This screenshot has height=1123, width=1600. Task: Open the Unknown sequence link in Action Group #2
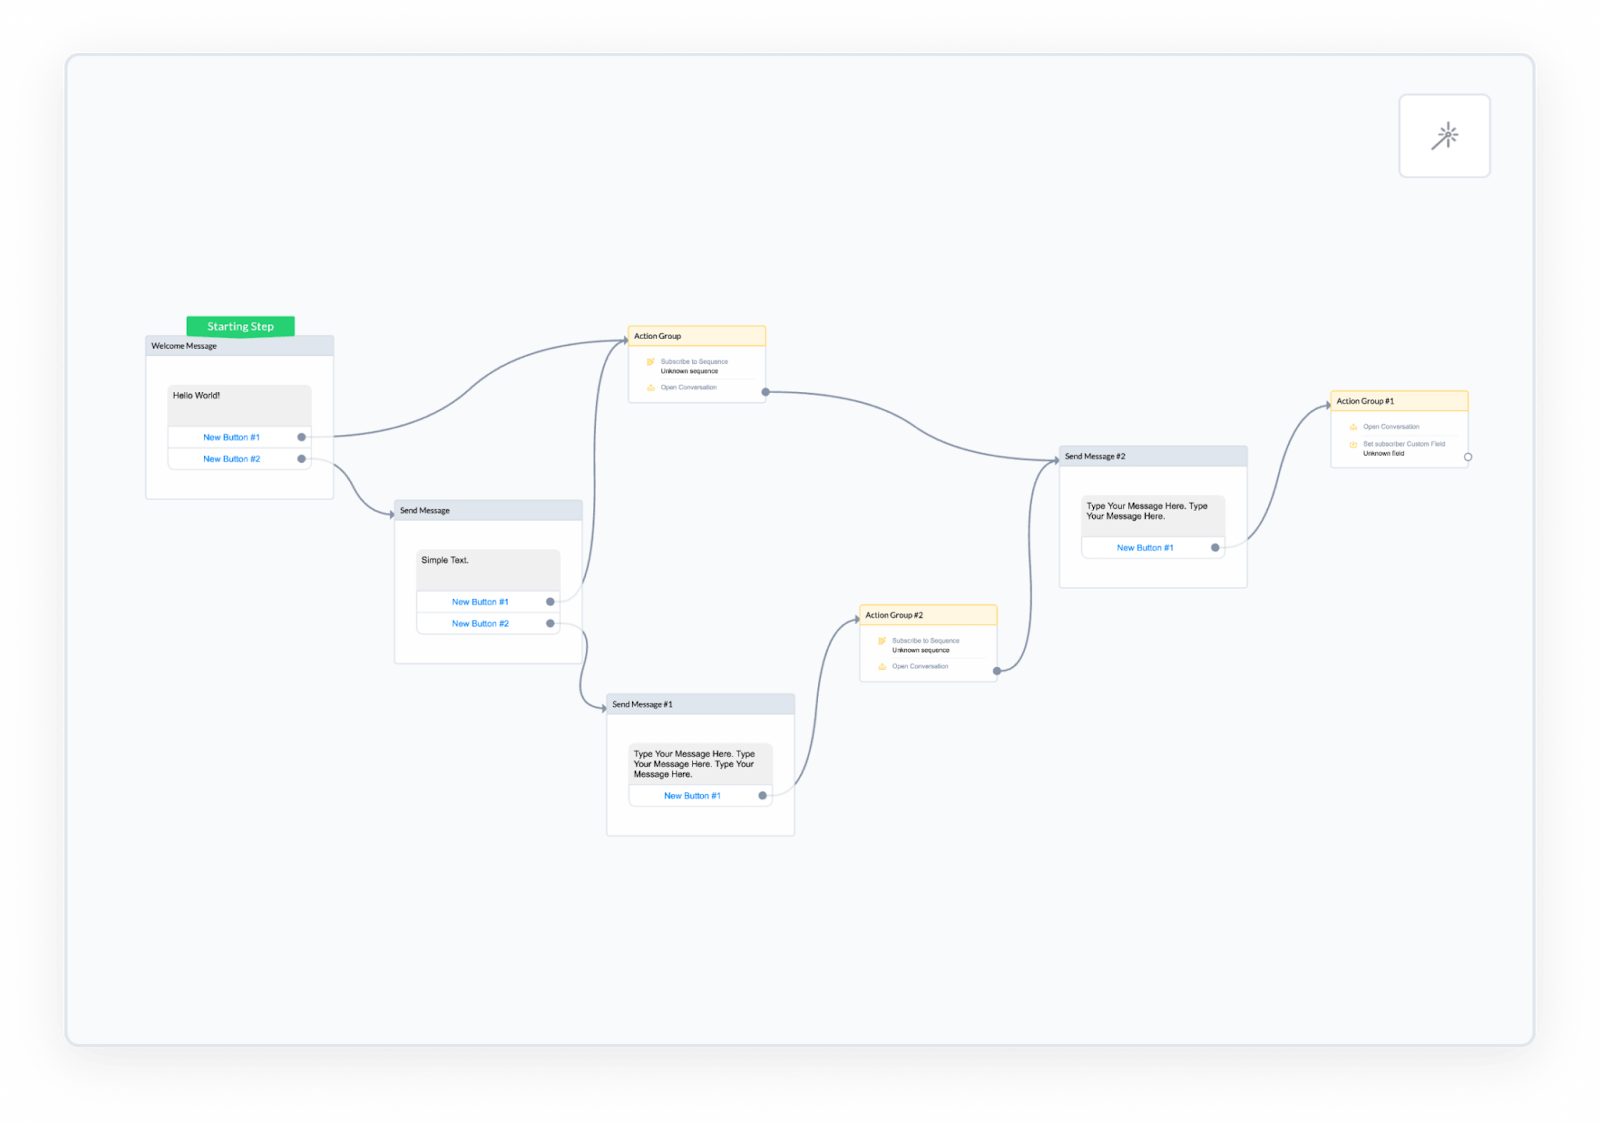pyautogui.click(x=921, y=650)
